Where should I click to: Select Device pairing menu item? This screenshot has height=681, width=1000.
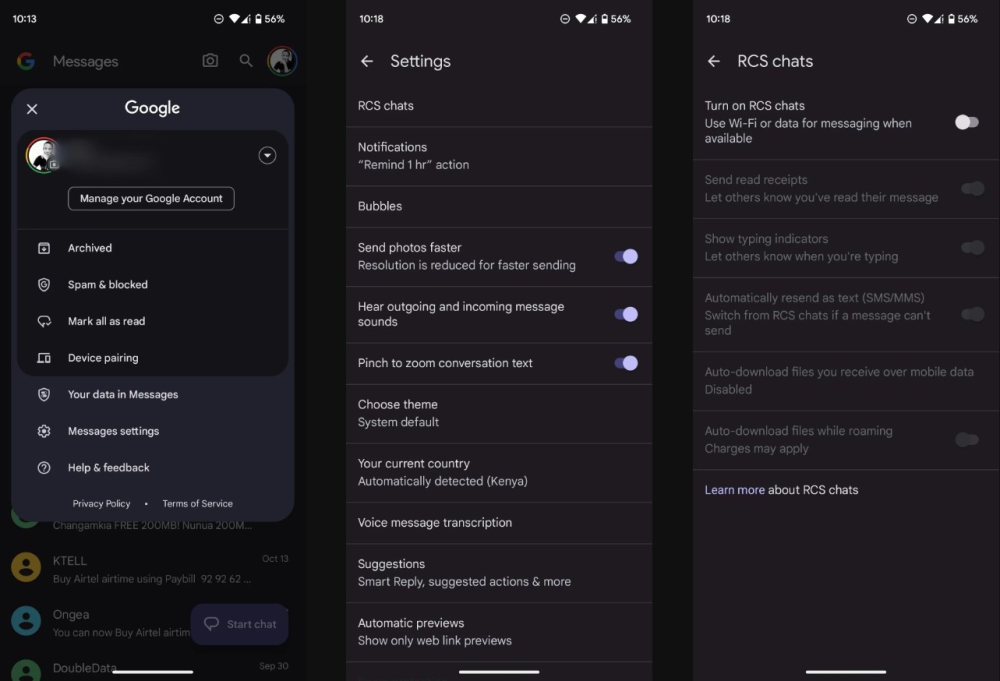(103, 358)
